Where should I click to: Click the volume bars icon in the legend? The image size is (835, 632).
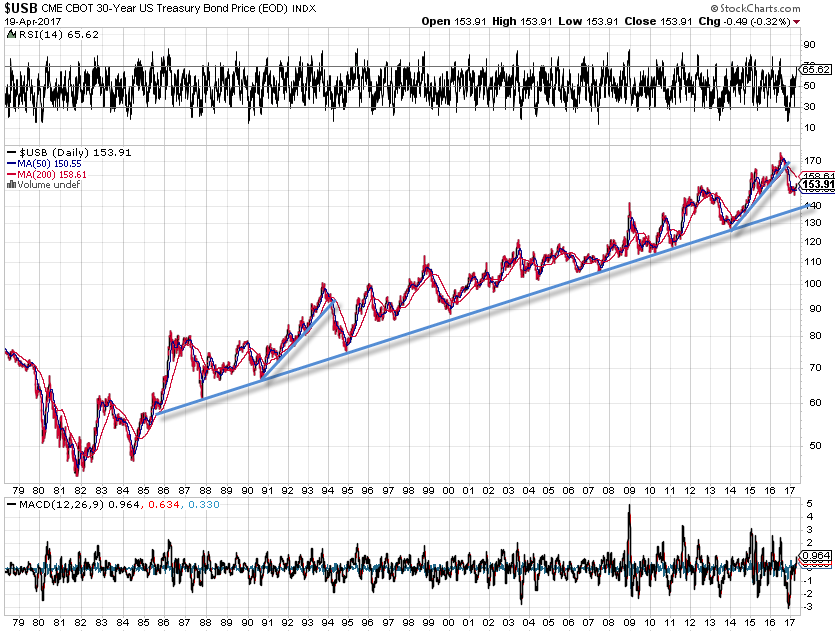click(11, 185)
